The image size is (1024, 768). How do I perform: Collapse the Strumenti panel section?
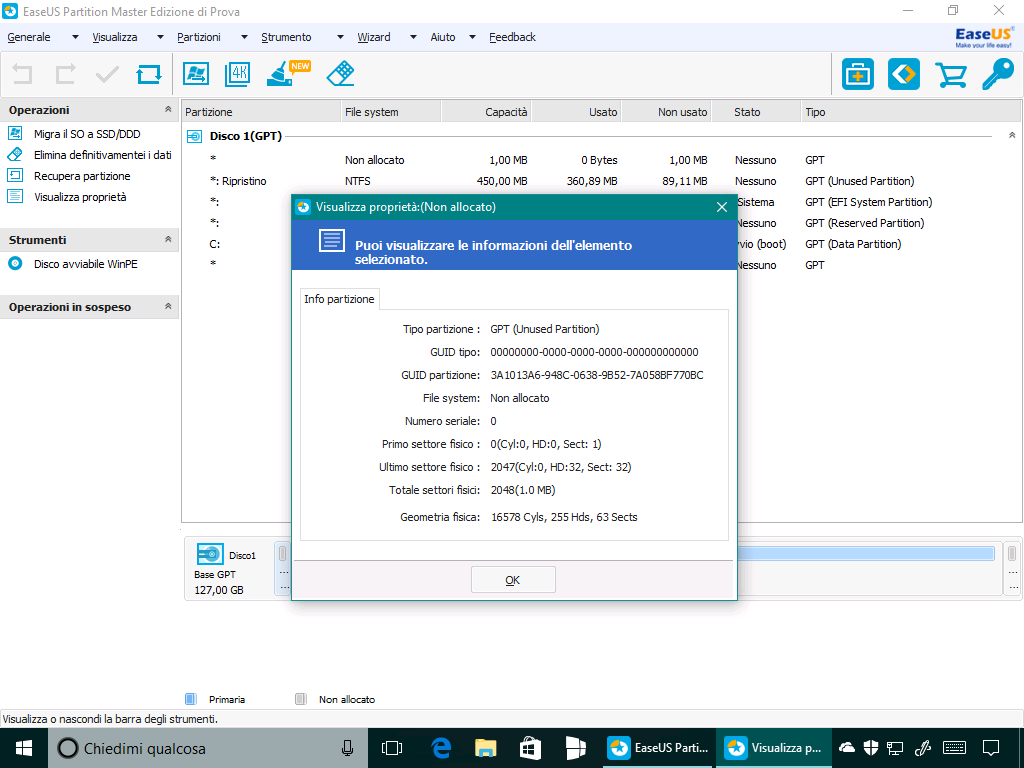click(x=168, y=240)
